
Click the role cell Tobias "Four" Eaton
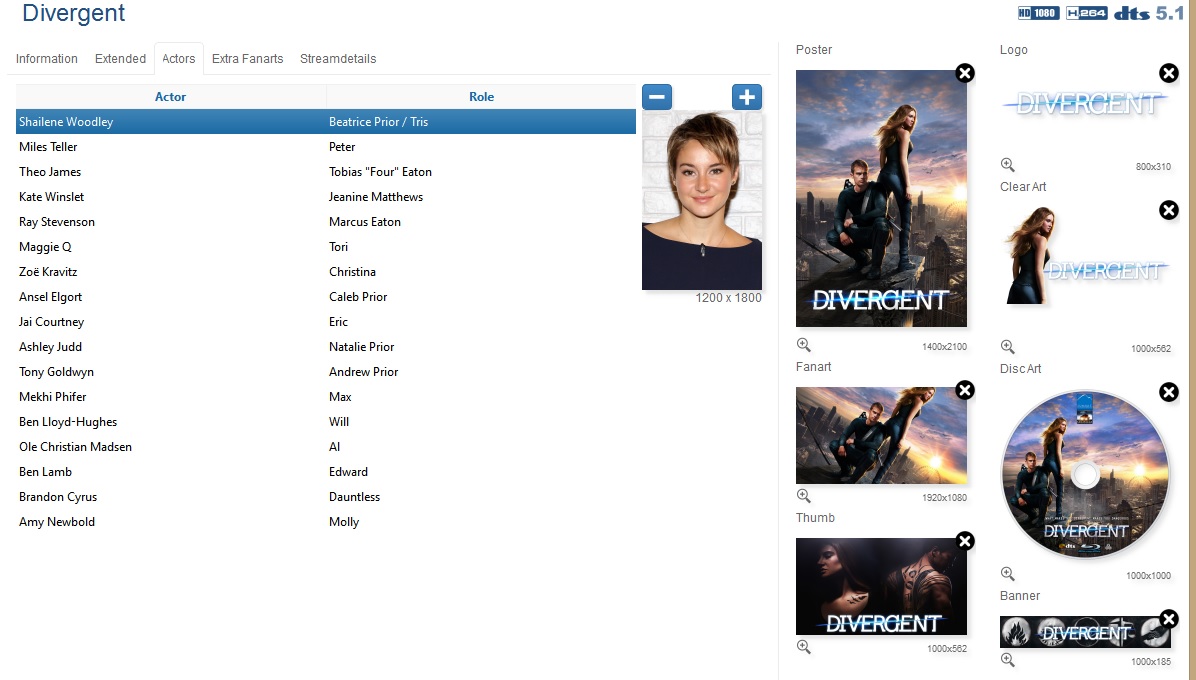pyautogui.click(x=381, y=172)
